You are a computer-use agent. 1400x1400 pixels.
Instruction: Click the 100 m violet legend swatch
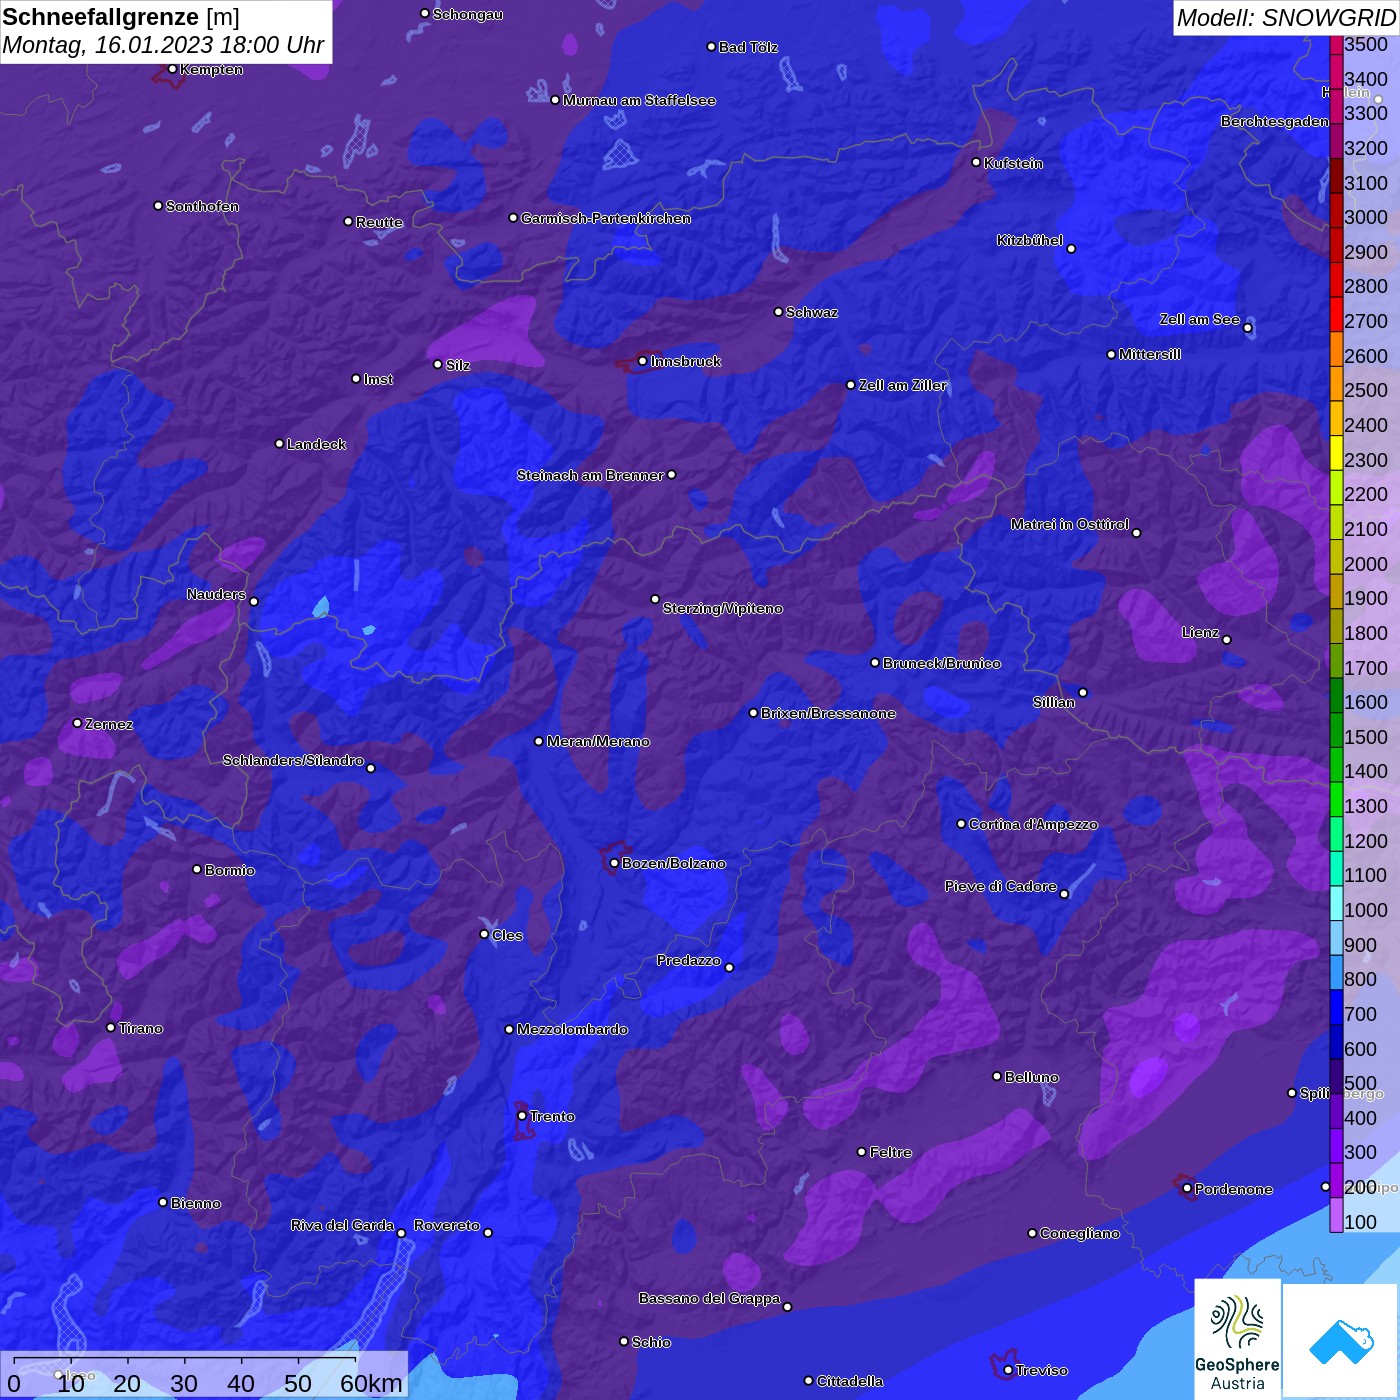[x=1336, y=1215]
